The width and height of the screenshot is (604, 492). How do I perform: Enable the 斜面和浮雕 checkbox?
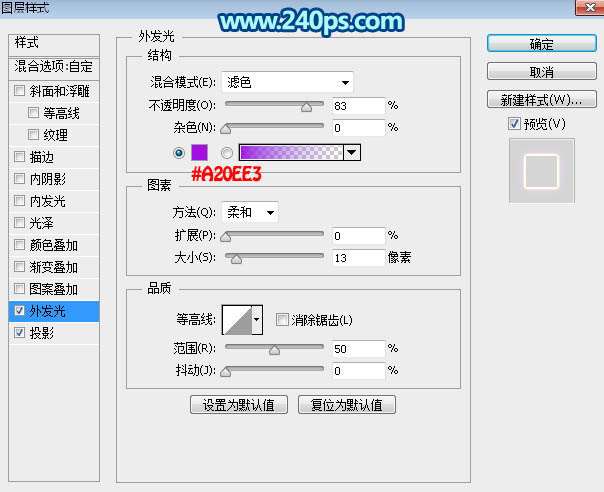(19, 91)
